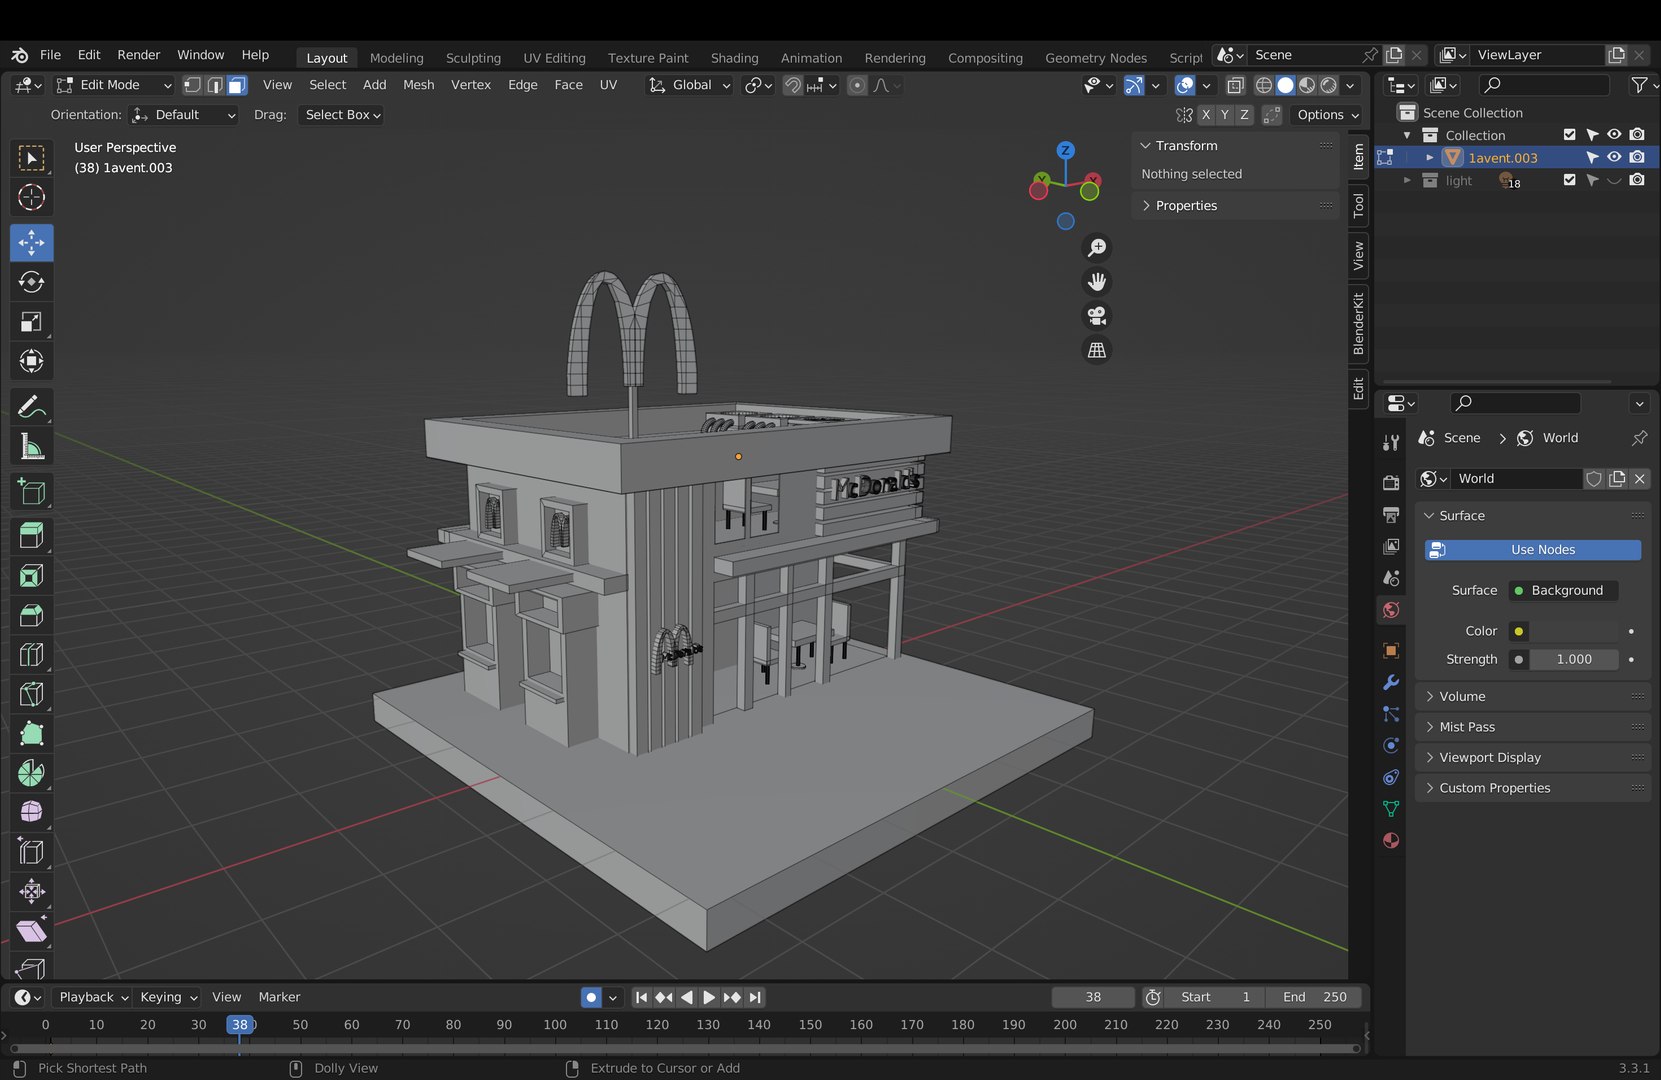1661x1080 pixels.
Task: Hide 1avent.003 in viewport with eye icon
Action: tap(1614, 157)
